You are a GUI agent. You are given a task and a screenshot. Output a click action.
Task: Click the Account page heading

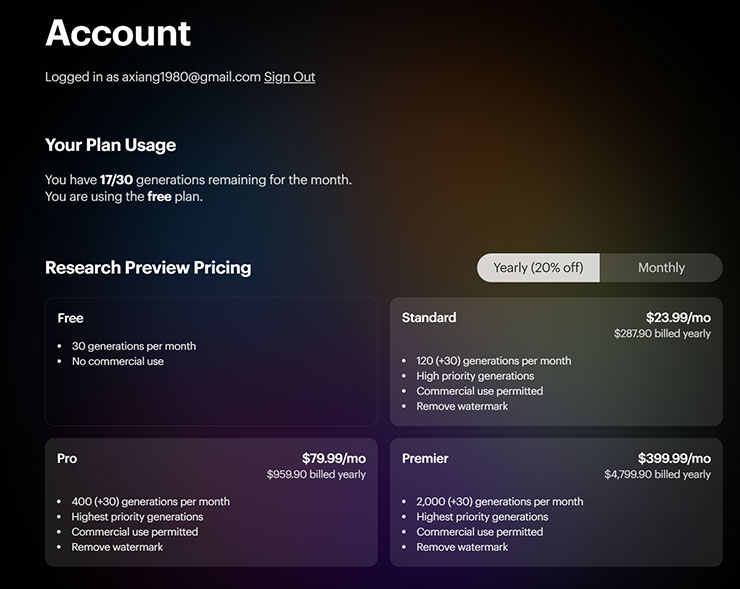(118, 33)
